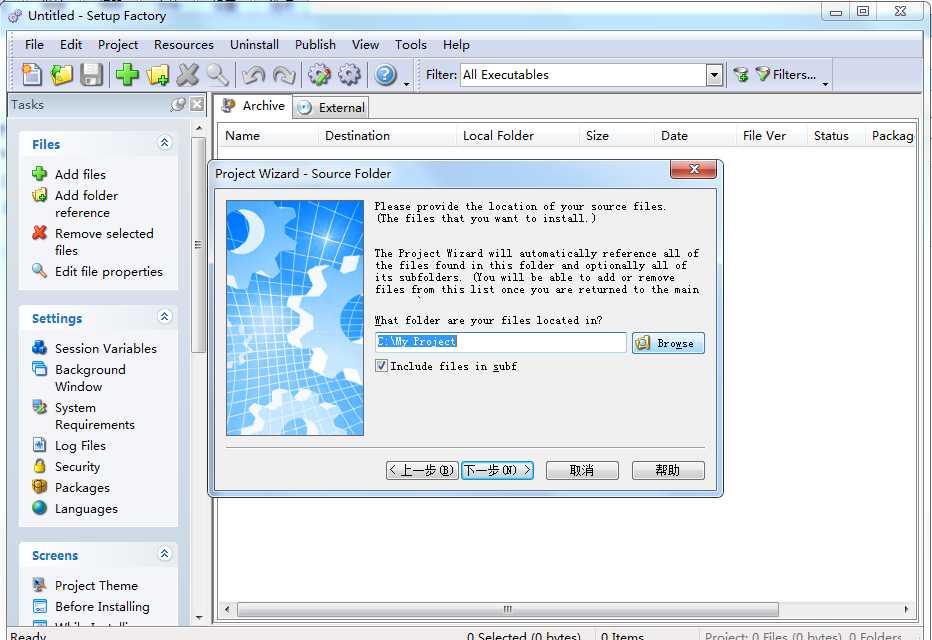
Task: Click the gray gear Build Settings icon
Action: (350, 75)
